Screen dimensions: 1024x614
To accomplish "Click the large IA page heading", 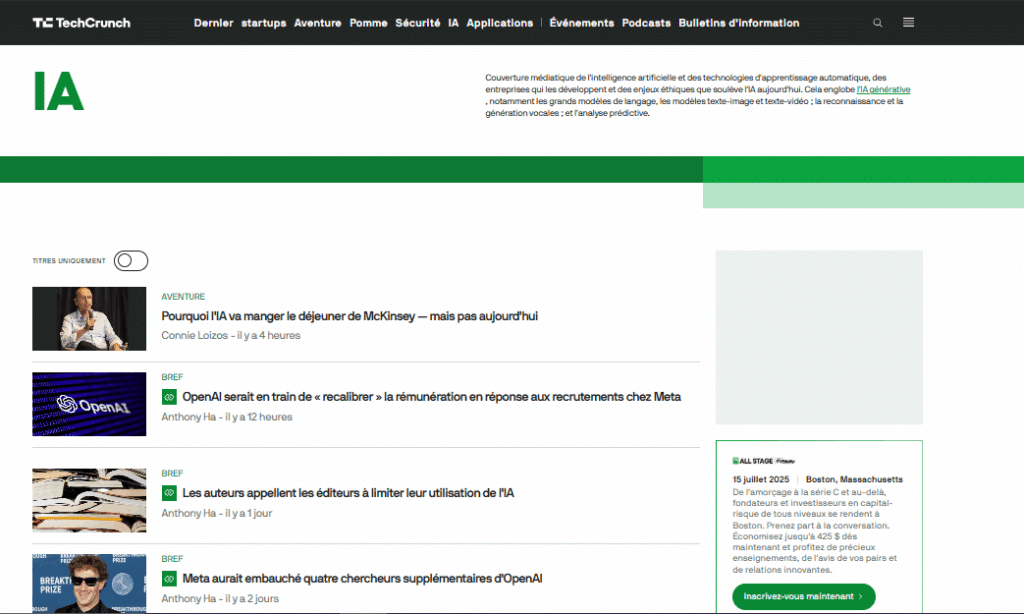I will 59,91.
